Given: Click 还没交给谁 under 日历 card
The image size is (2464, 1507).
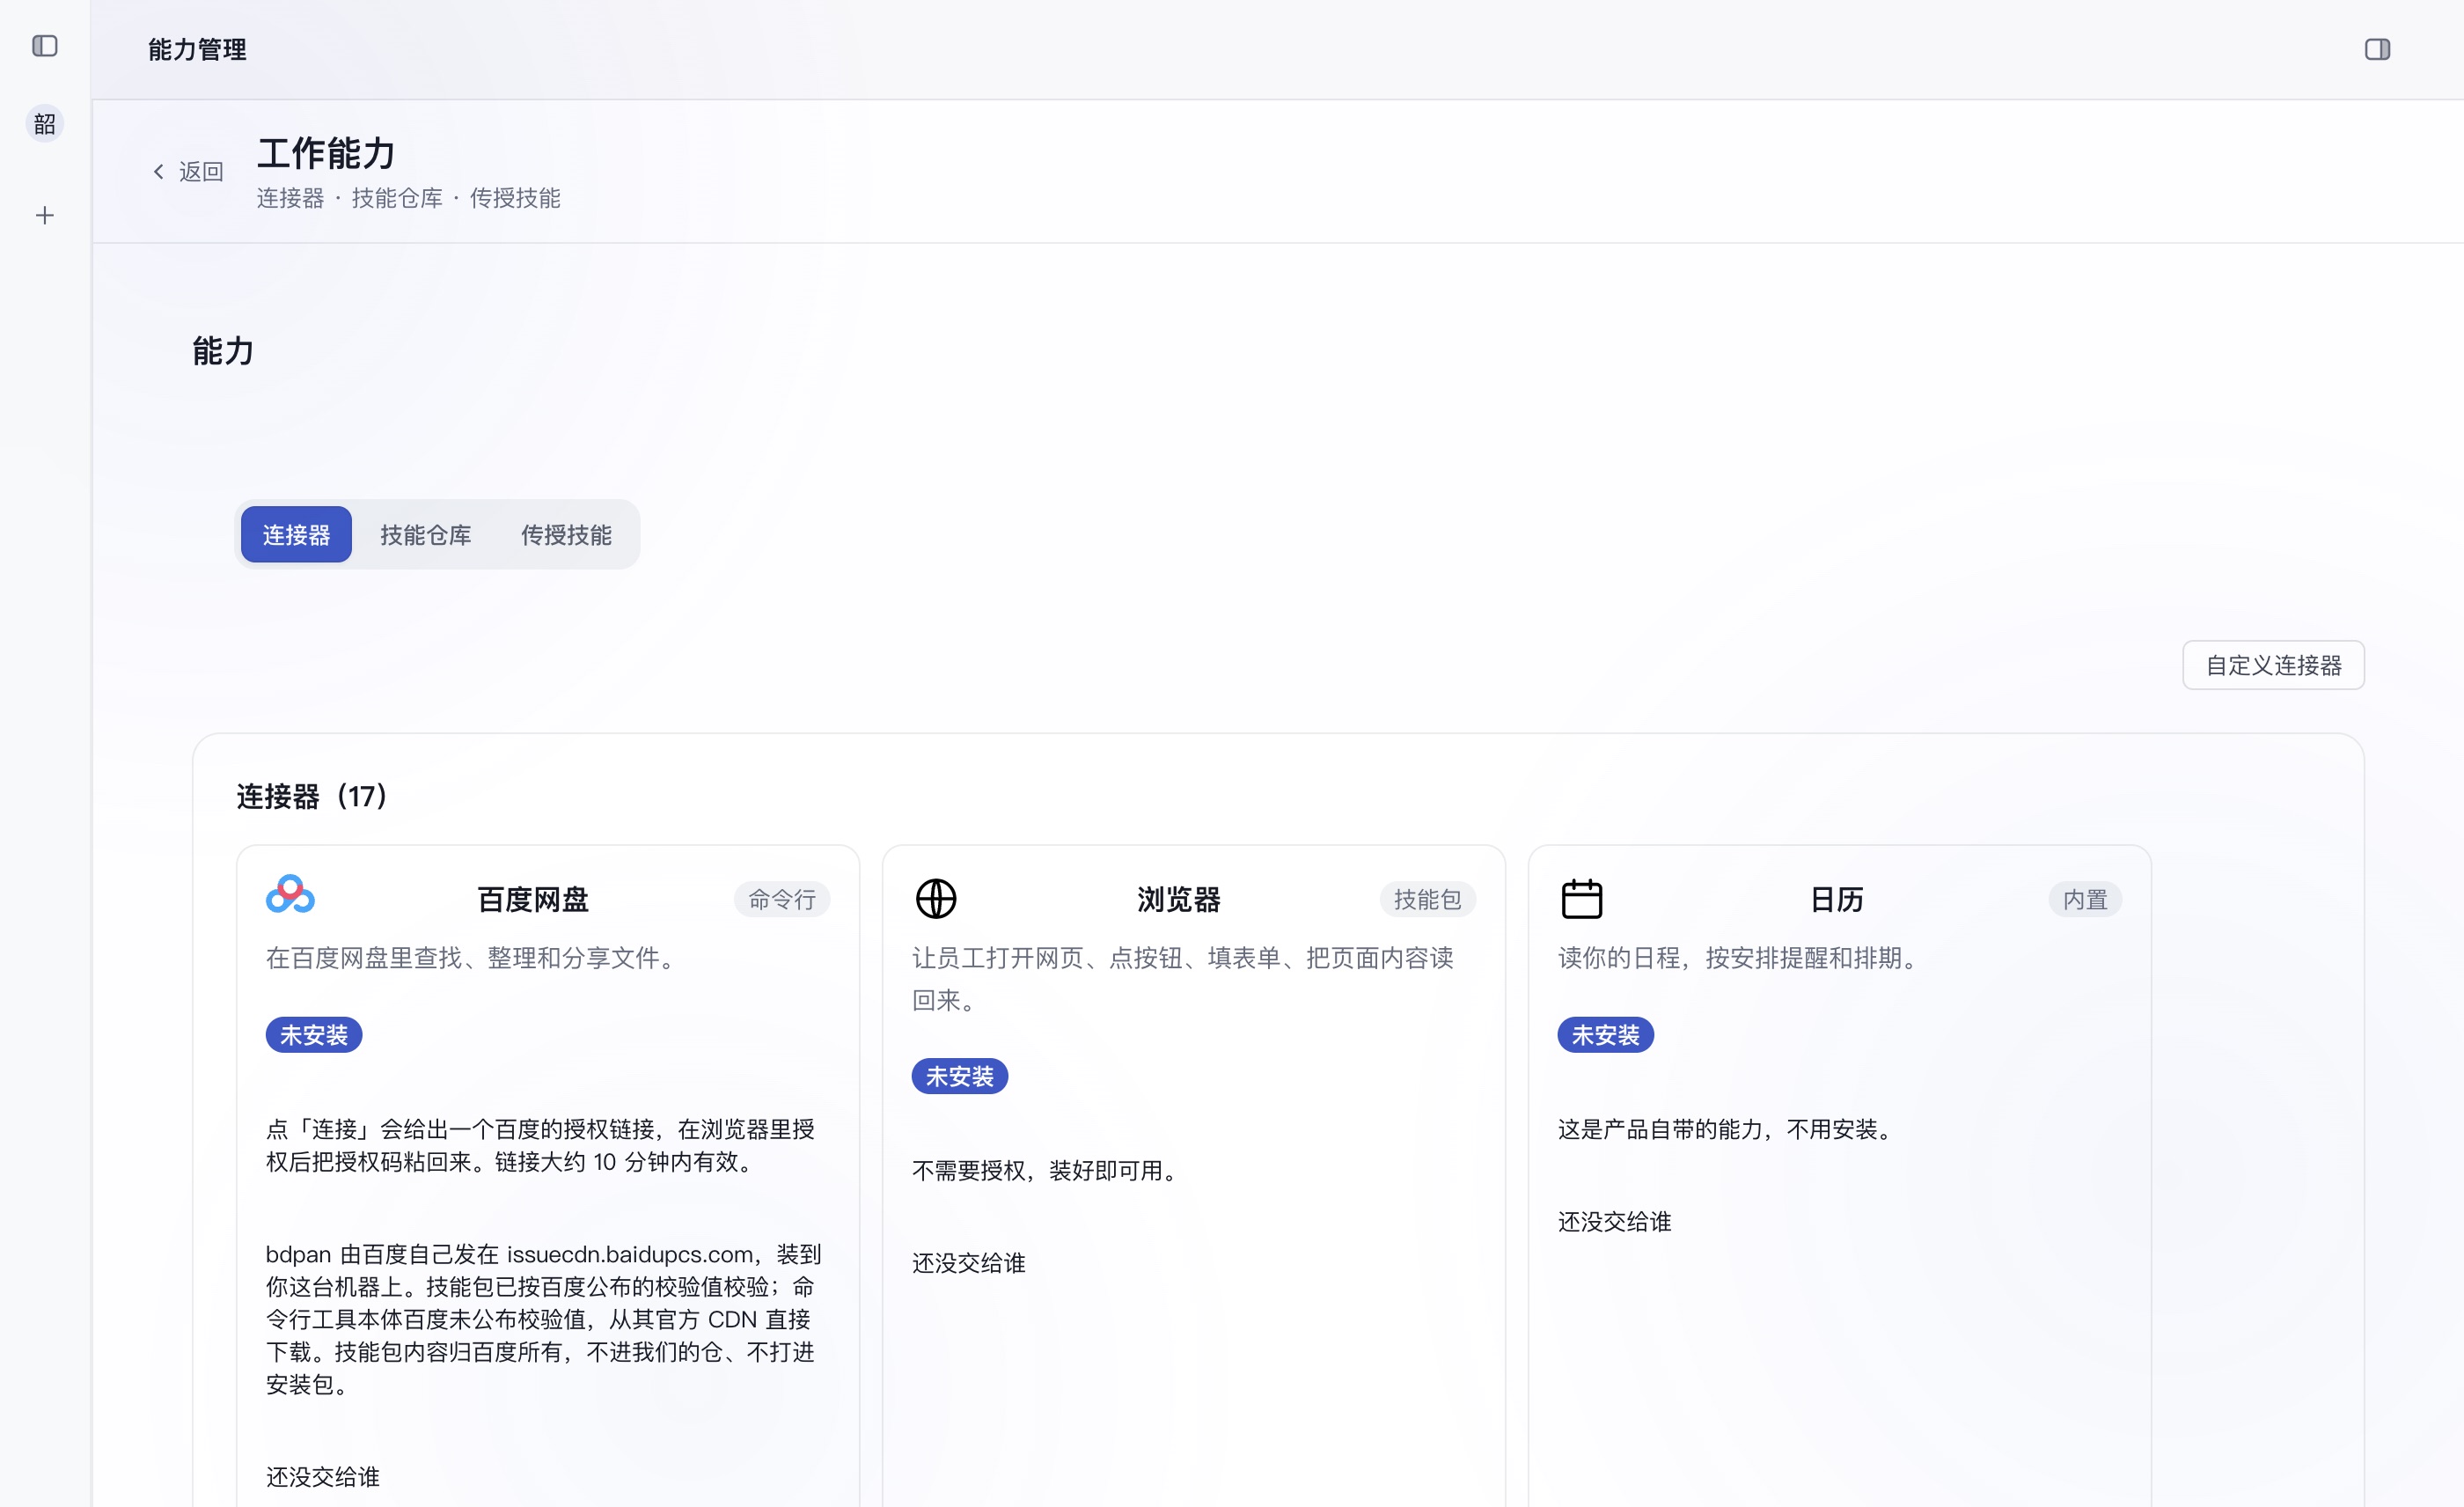Looking at the screenshot, I should [1615, 1221].
